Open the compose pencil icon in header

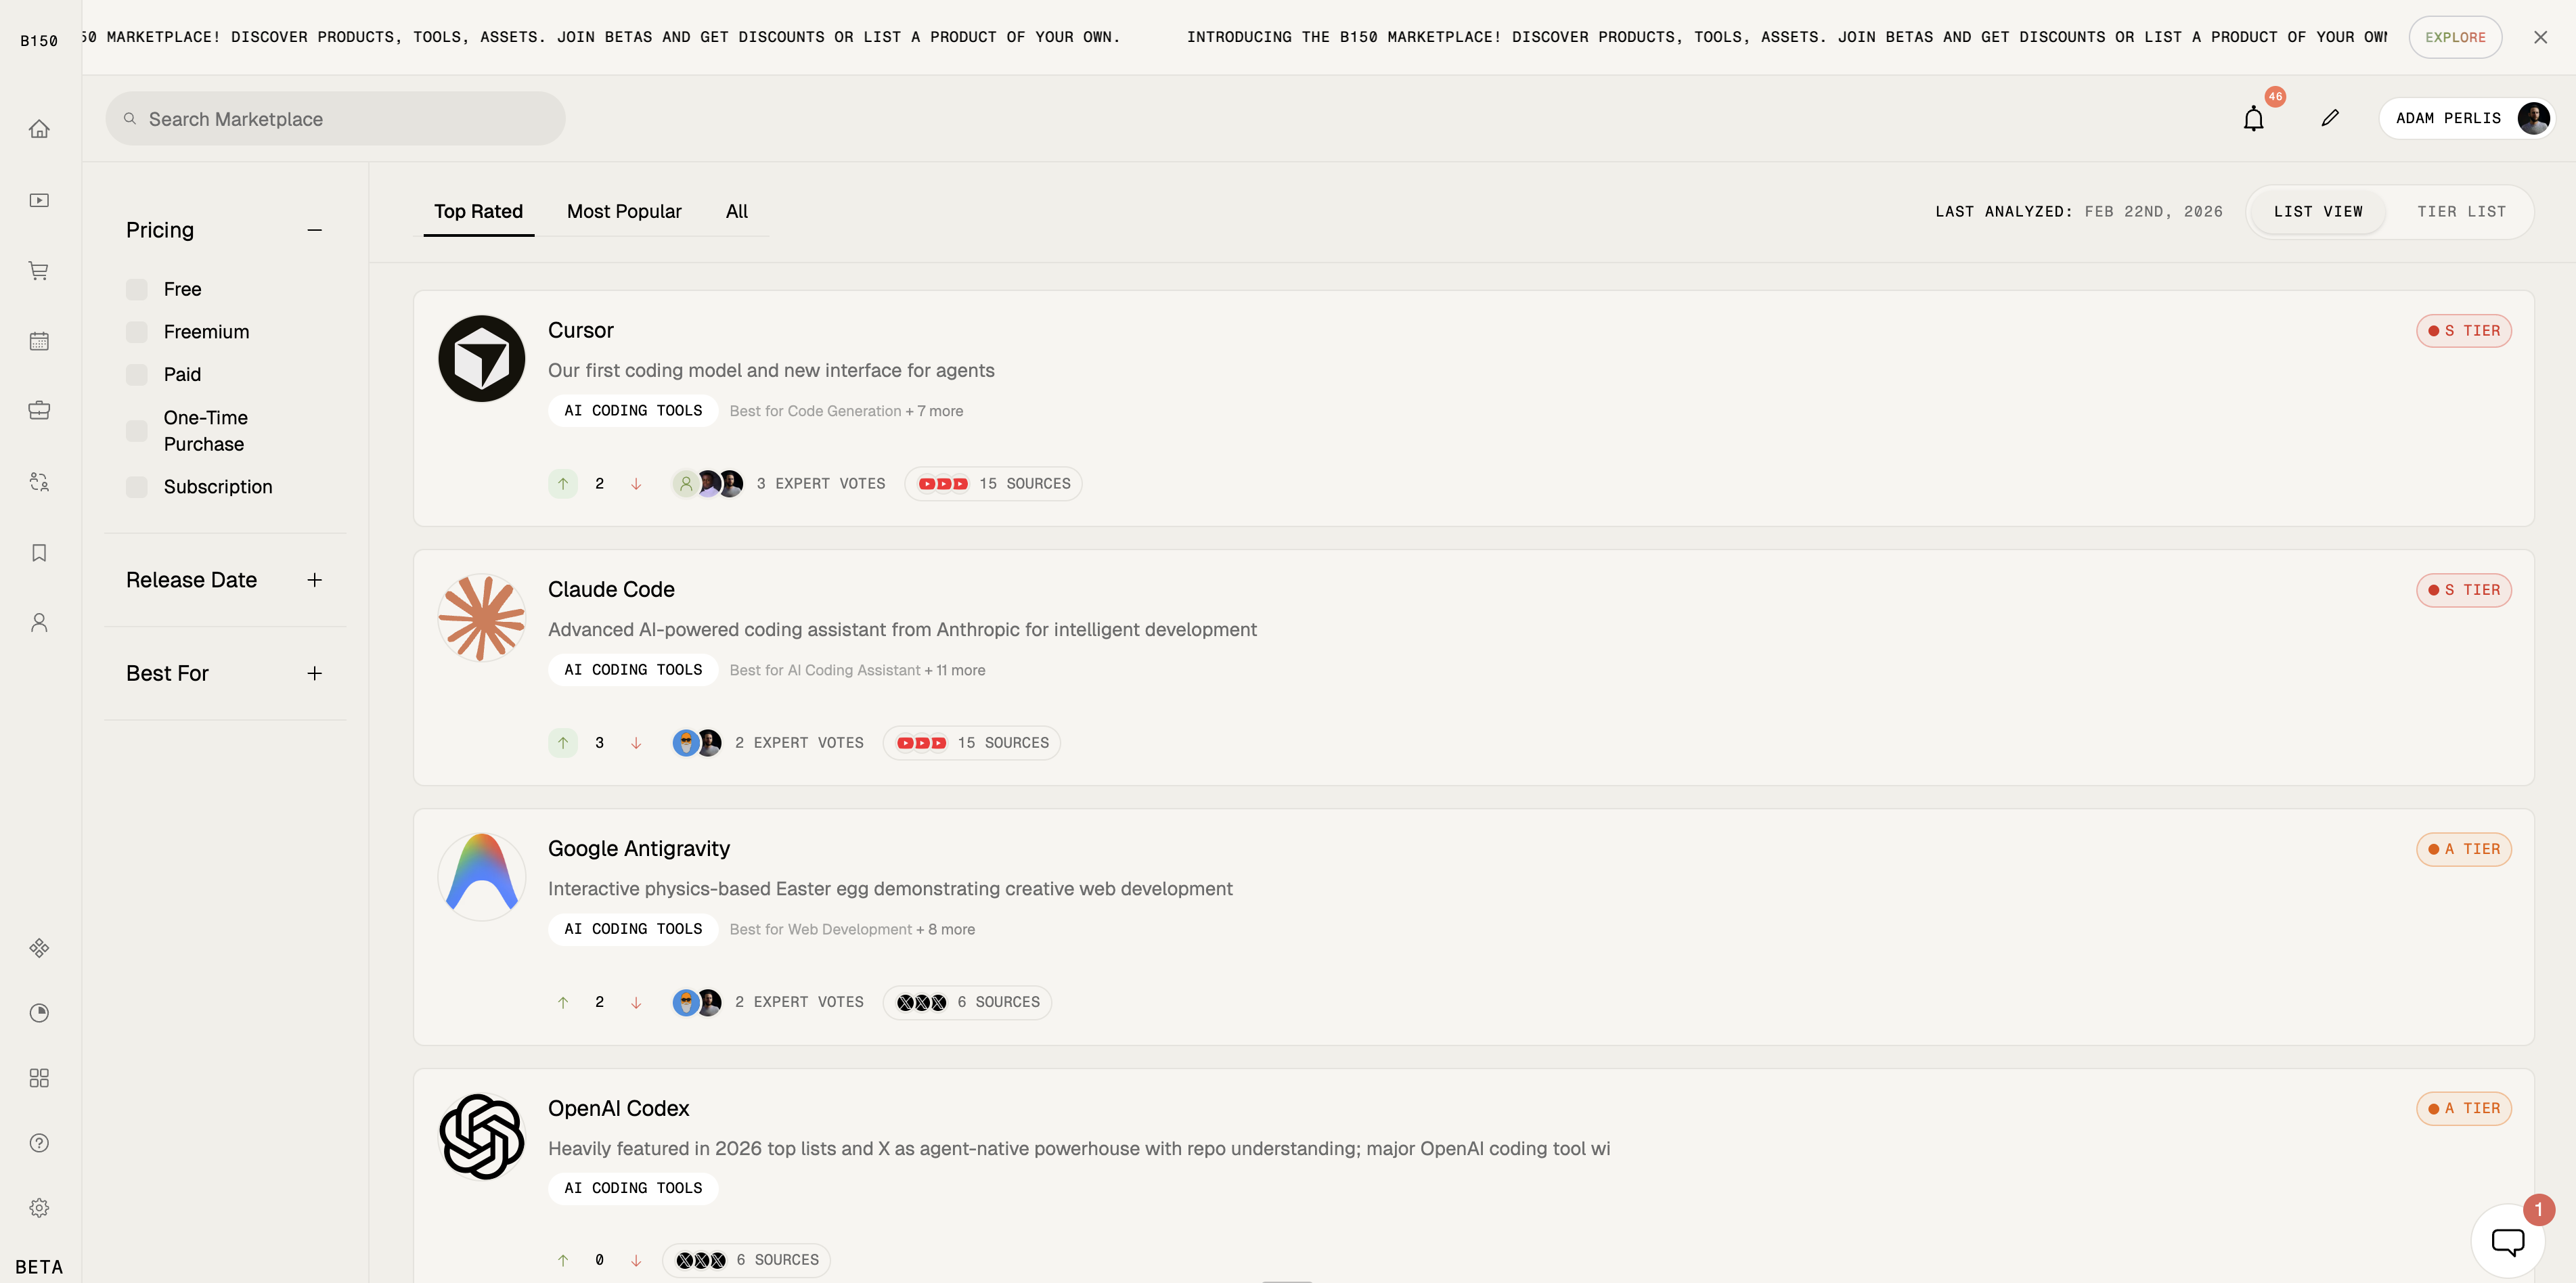2330,118
